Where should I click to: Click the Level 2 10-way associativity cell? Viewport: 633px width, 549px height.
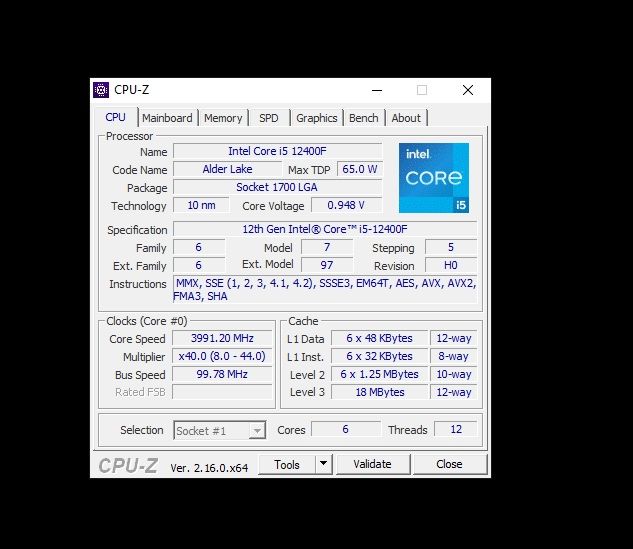point(453,374)
